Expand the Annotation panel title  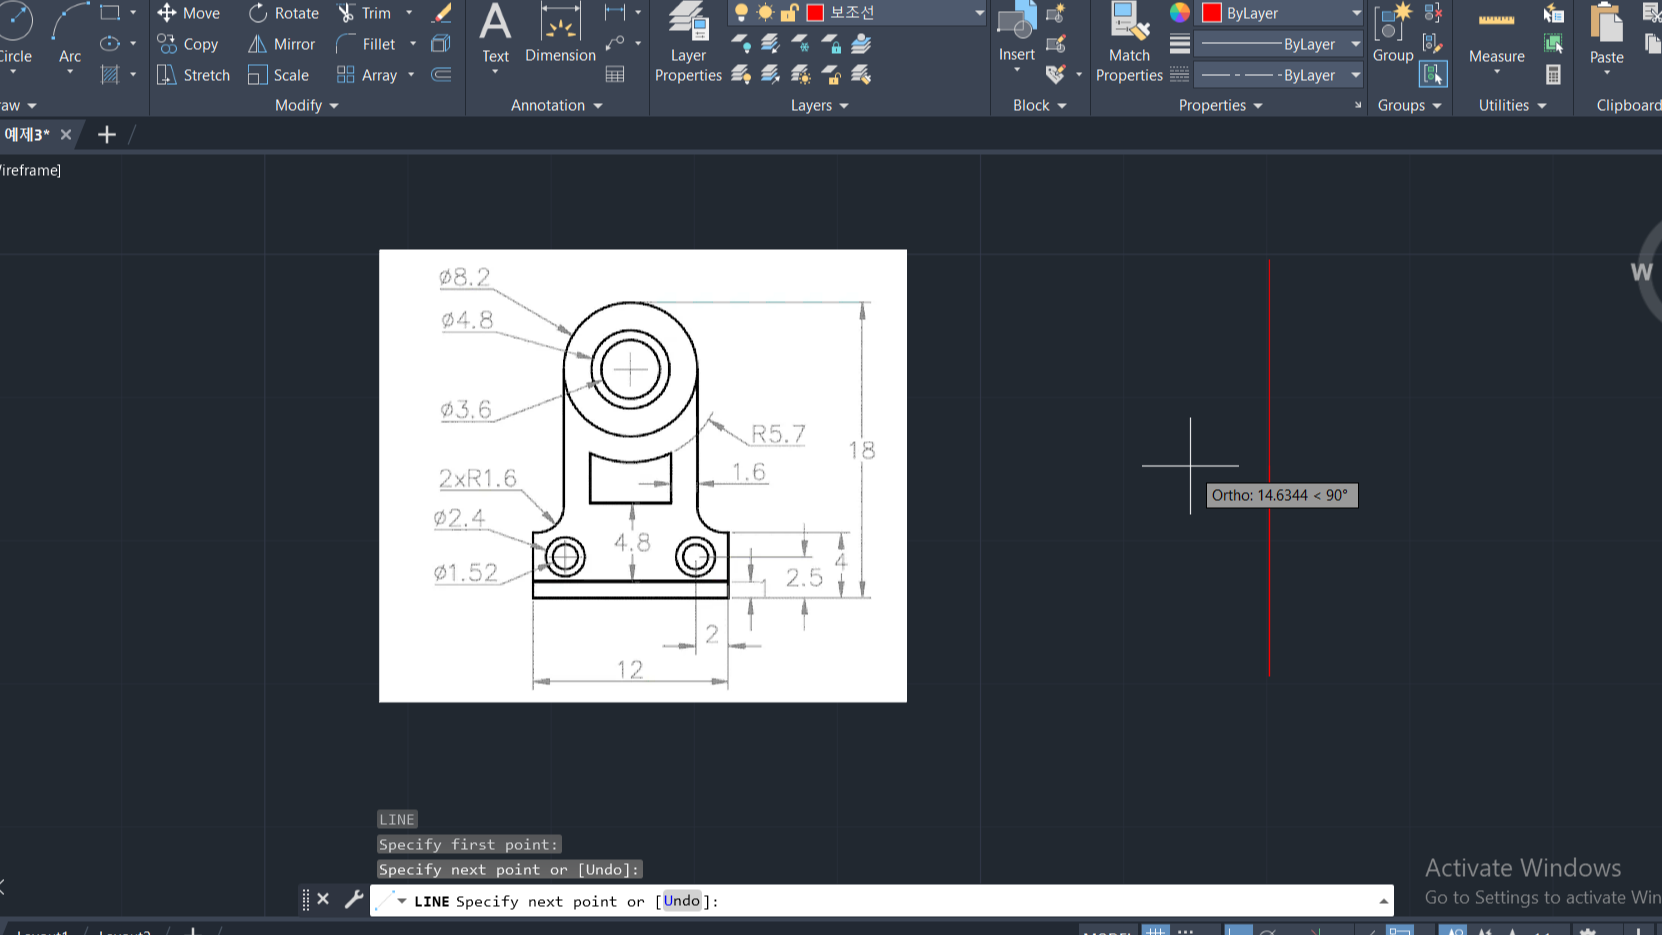(x=557, y=105)
